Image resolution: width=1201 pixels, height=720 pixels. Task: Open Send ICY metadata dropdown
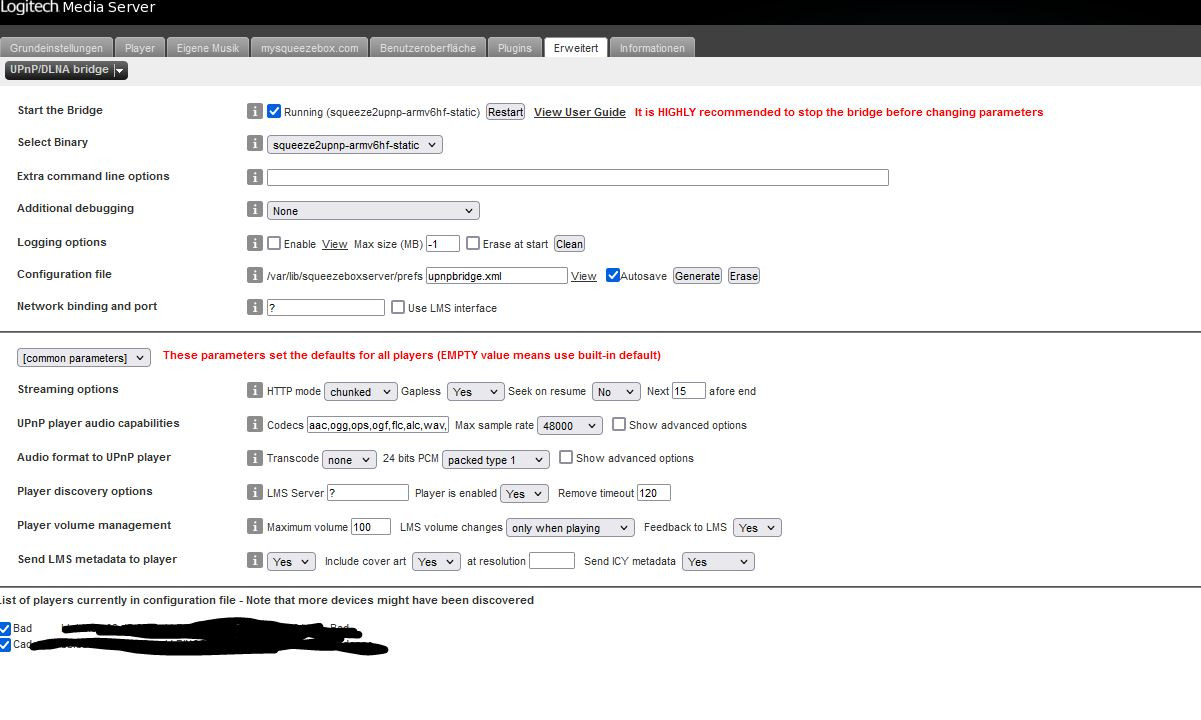pos(718,562)
